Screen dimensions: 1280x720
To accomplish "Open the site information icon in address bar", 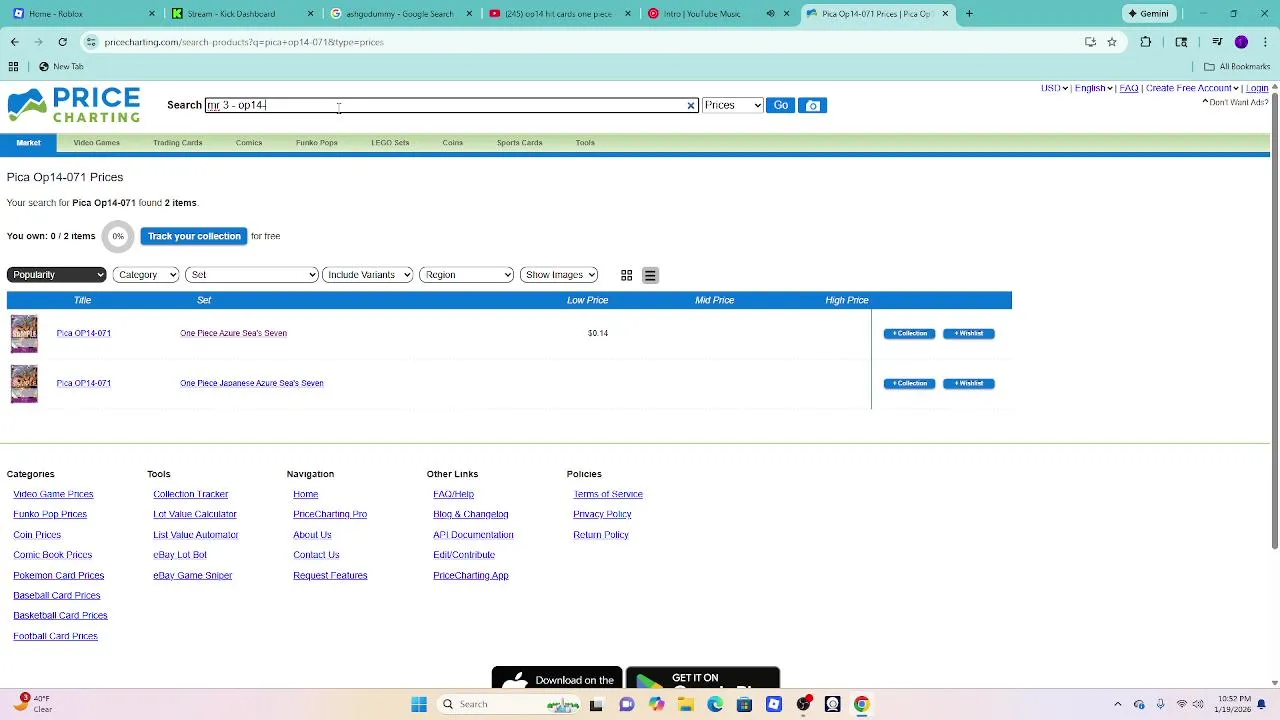I will pos(91,42).
